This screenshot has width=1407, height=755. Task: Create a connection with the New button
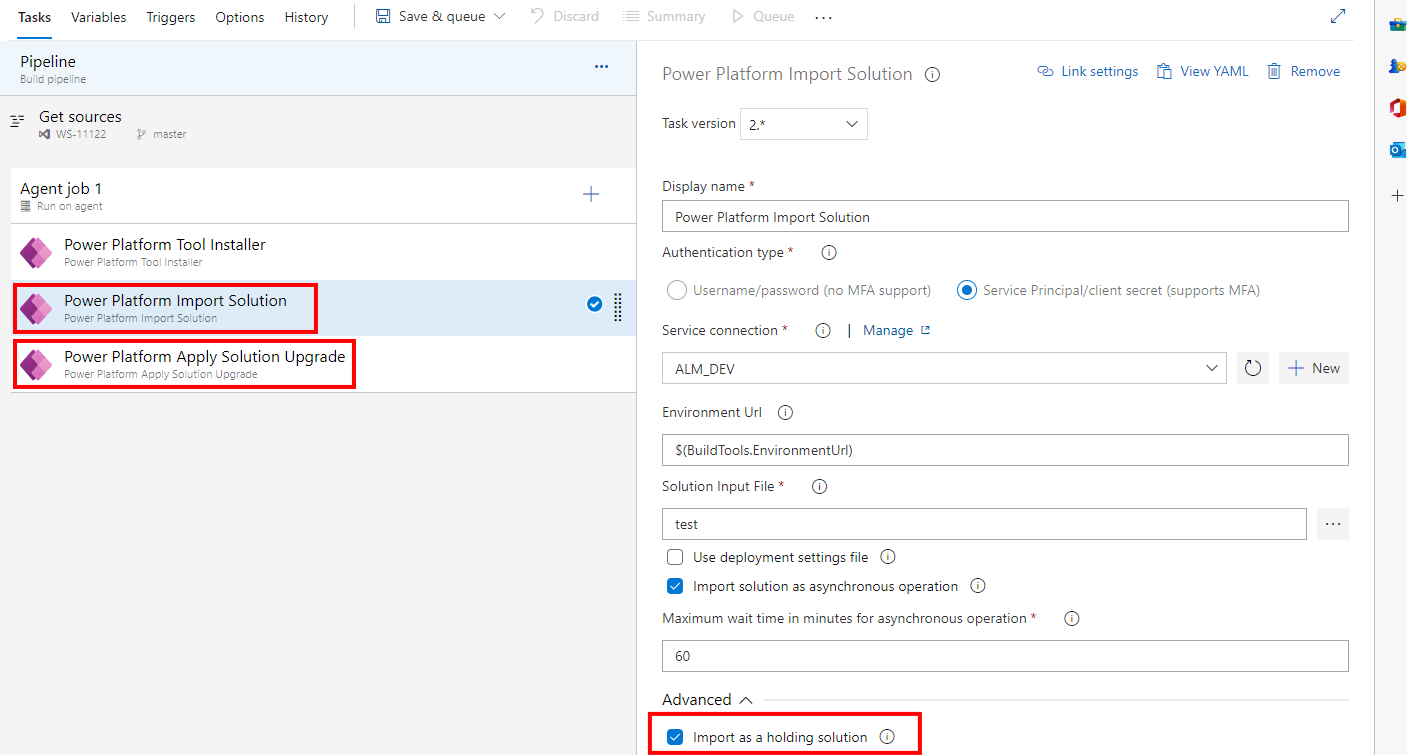[x=1313, y=368]
